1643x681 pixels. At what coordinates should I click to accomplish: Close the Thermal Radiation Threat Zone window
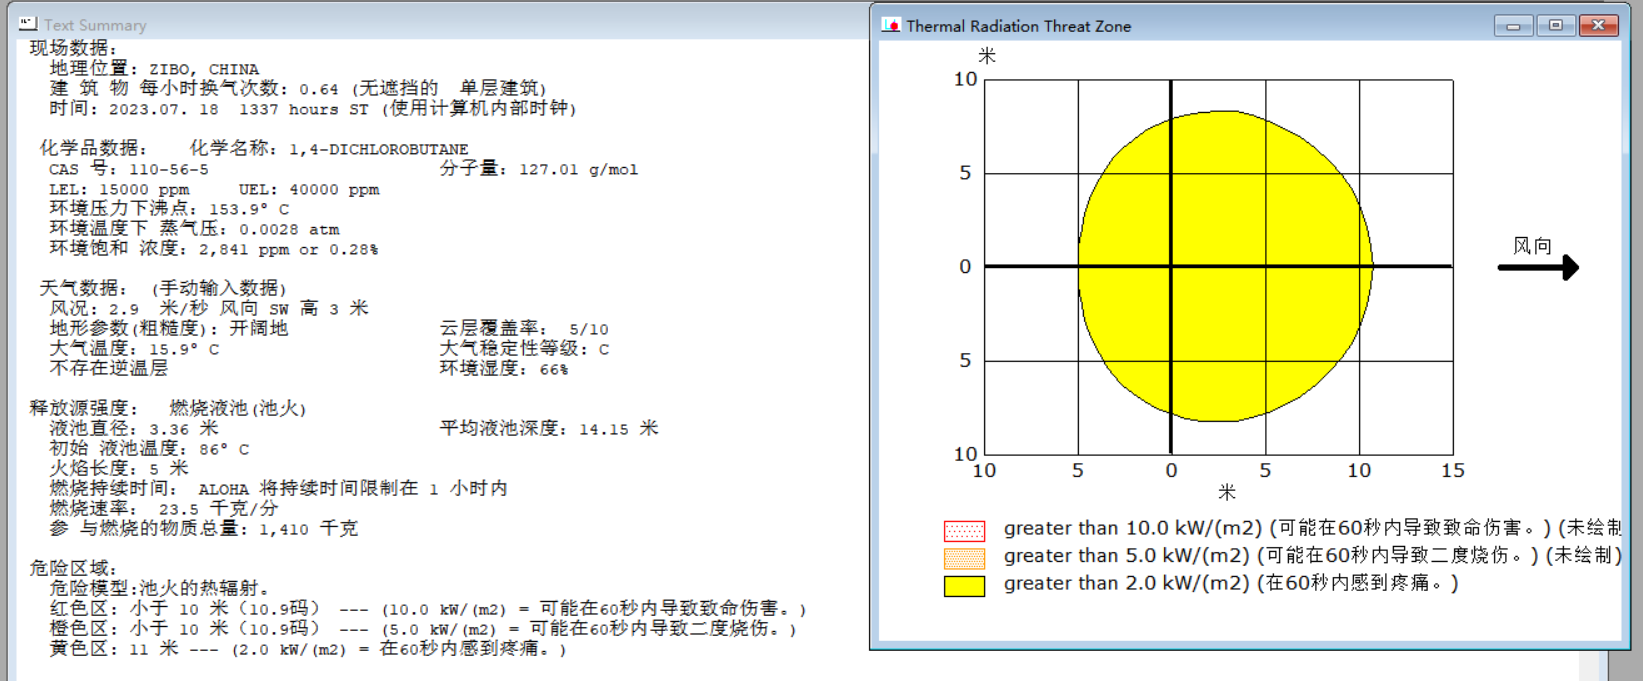(x=1598, y=26)
